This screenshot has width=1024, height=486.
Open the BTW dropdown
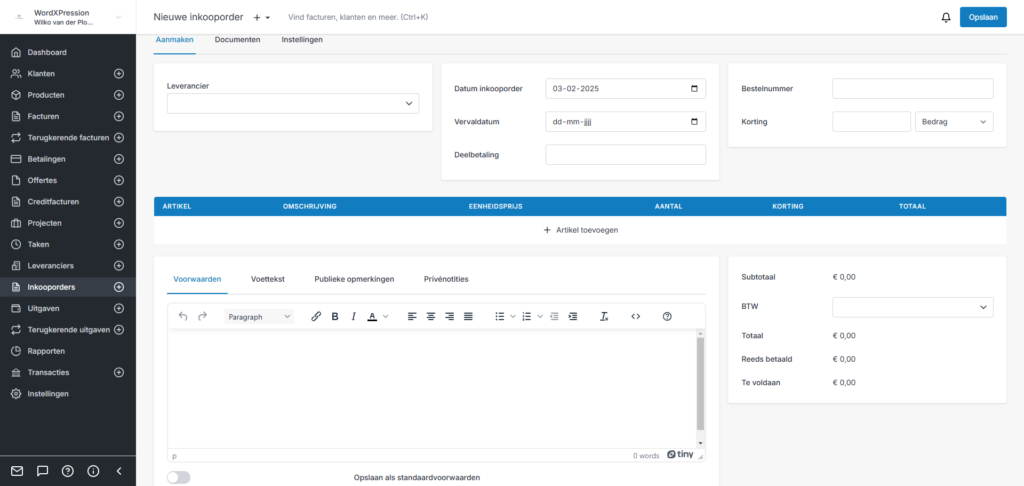pos(912,307)
